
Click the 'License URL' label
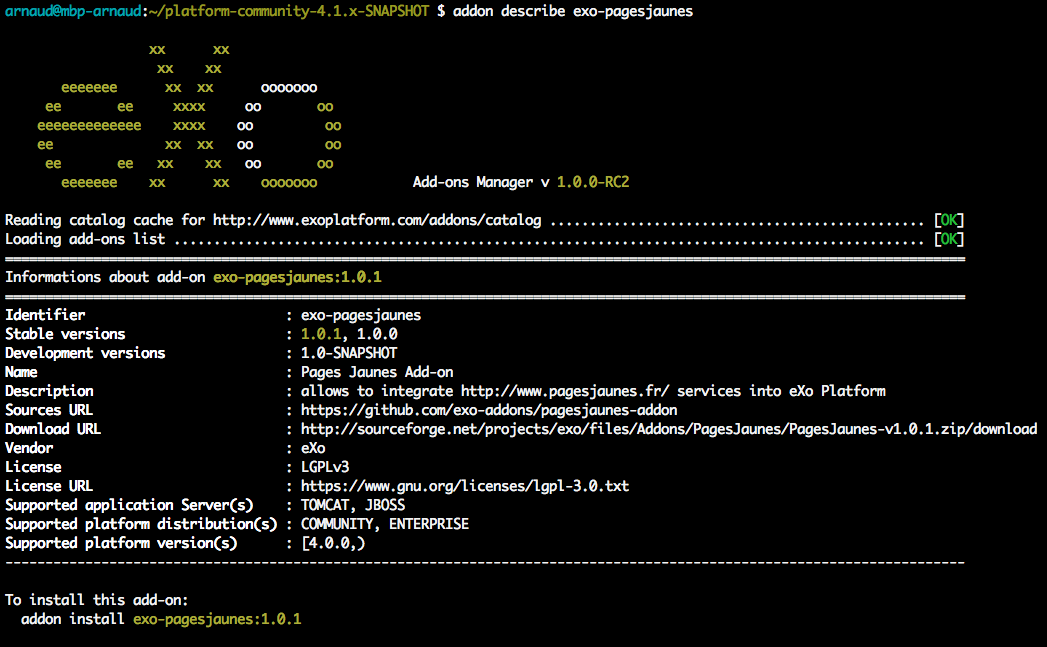(x=49, y=486)
